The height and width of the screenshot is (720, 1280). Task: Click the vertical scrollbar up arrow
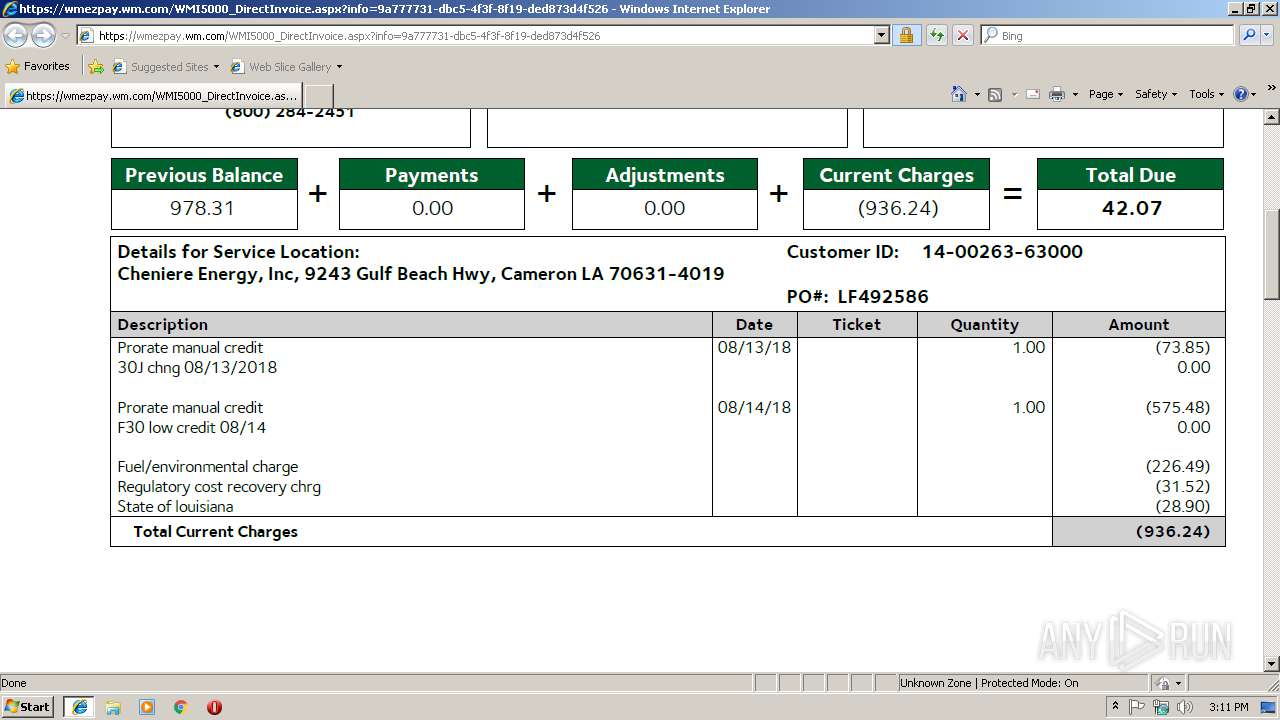pyautogui.click(x=1272, y=117)
